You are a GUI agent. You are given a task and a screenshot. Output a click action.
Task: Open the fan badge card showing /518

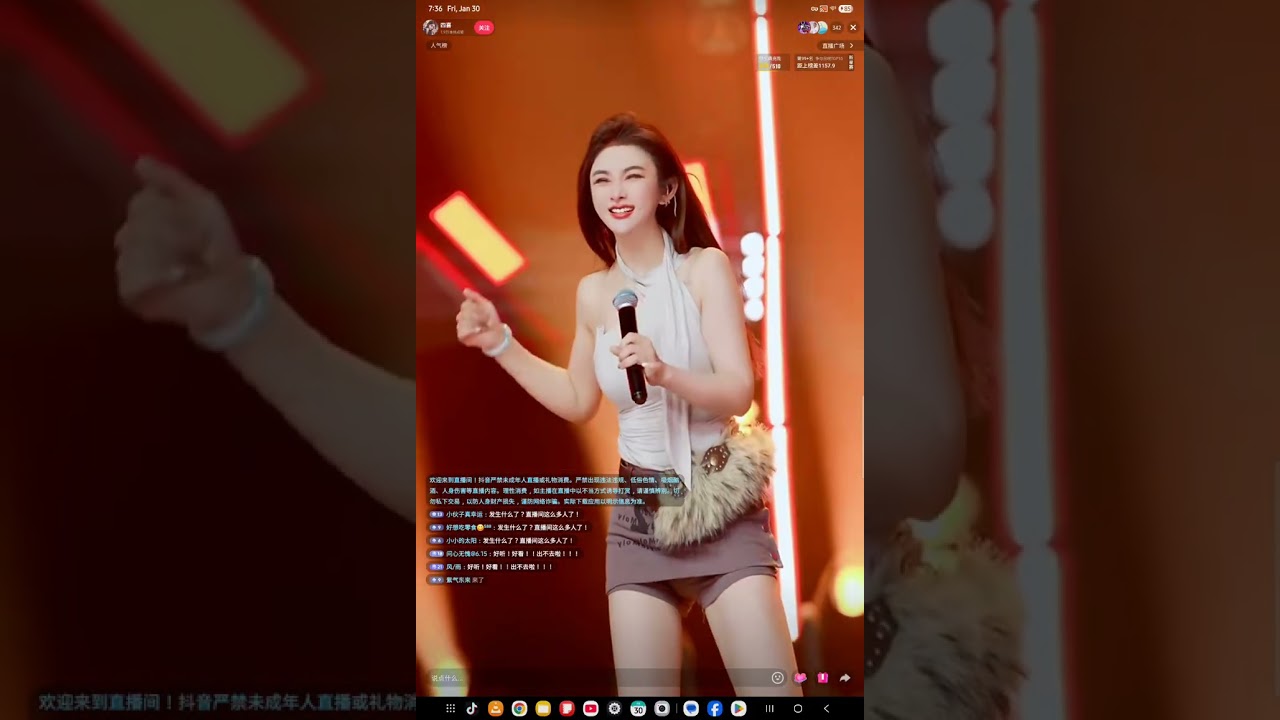point(773,62)
